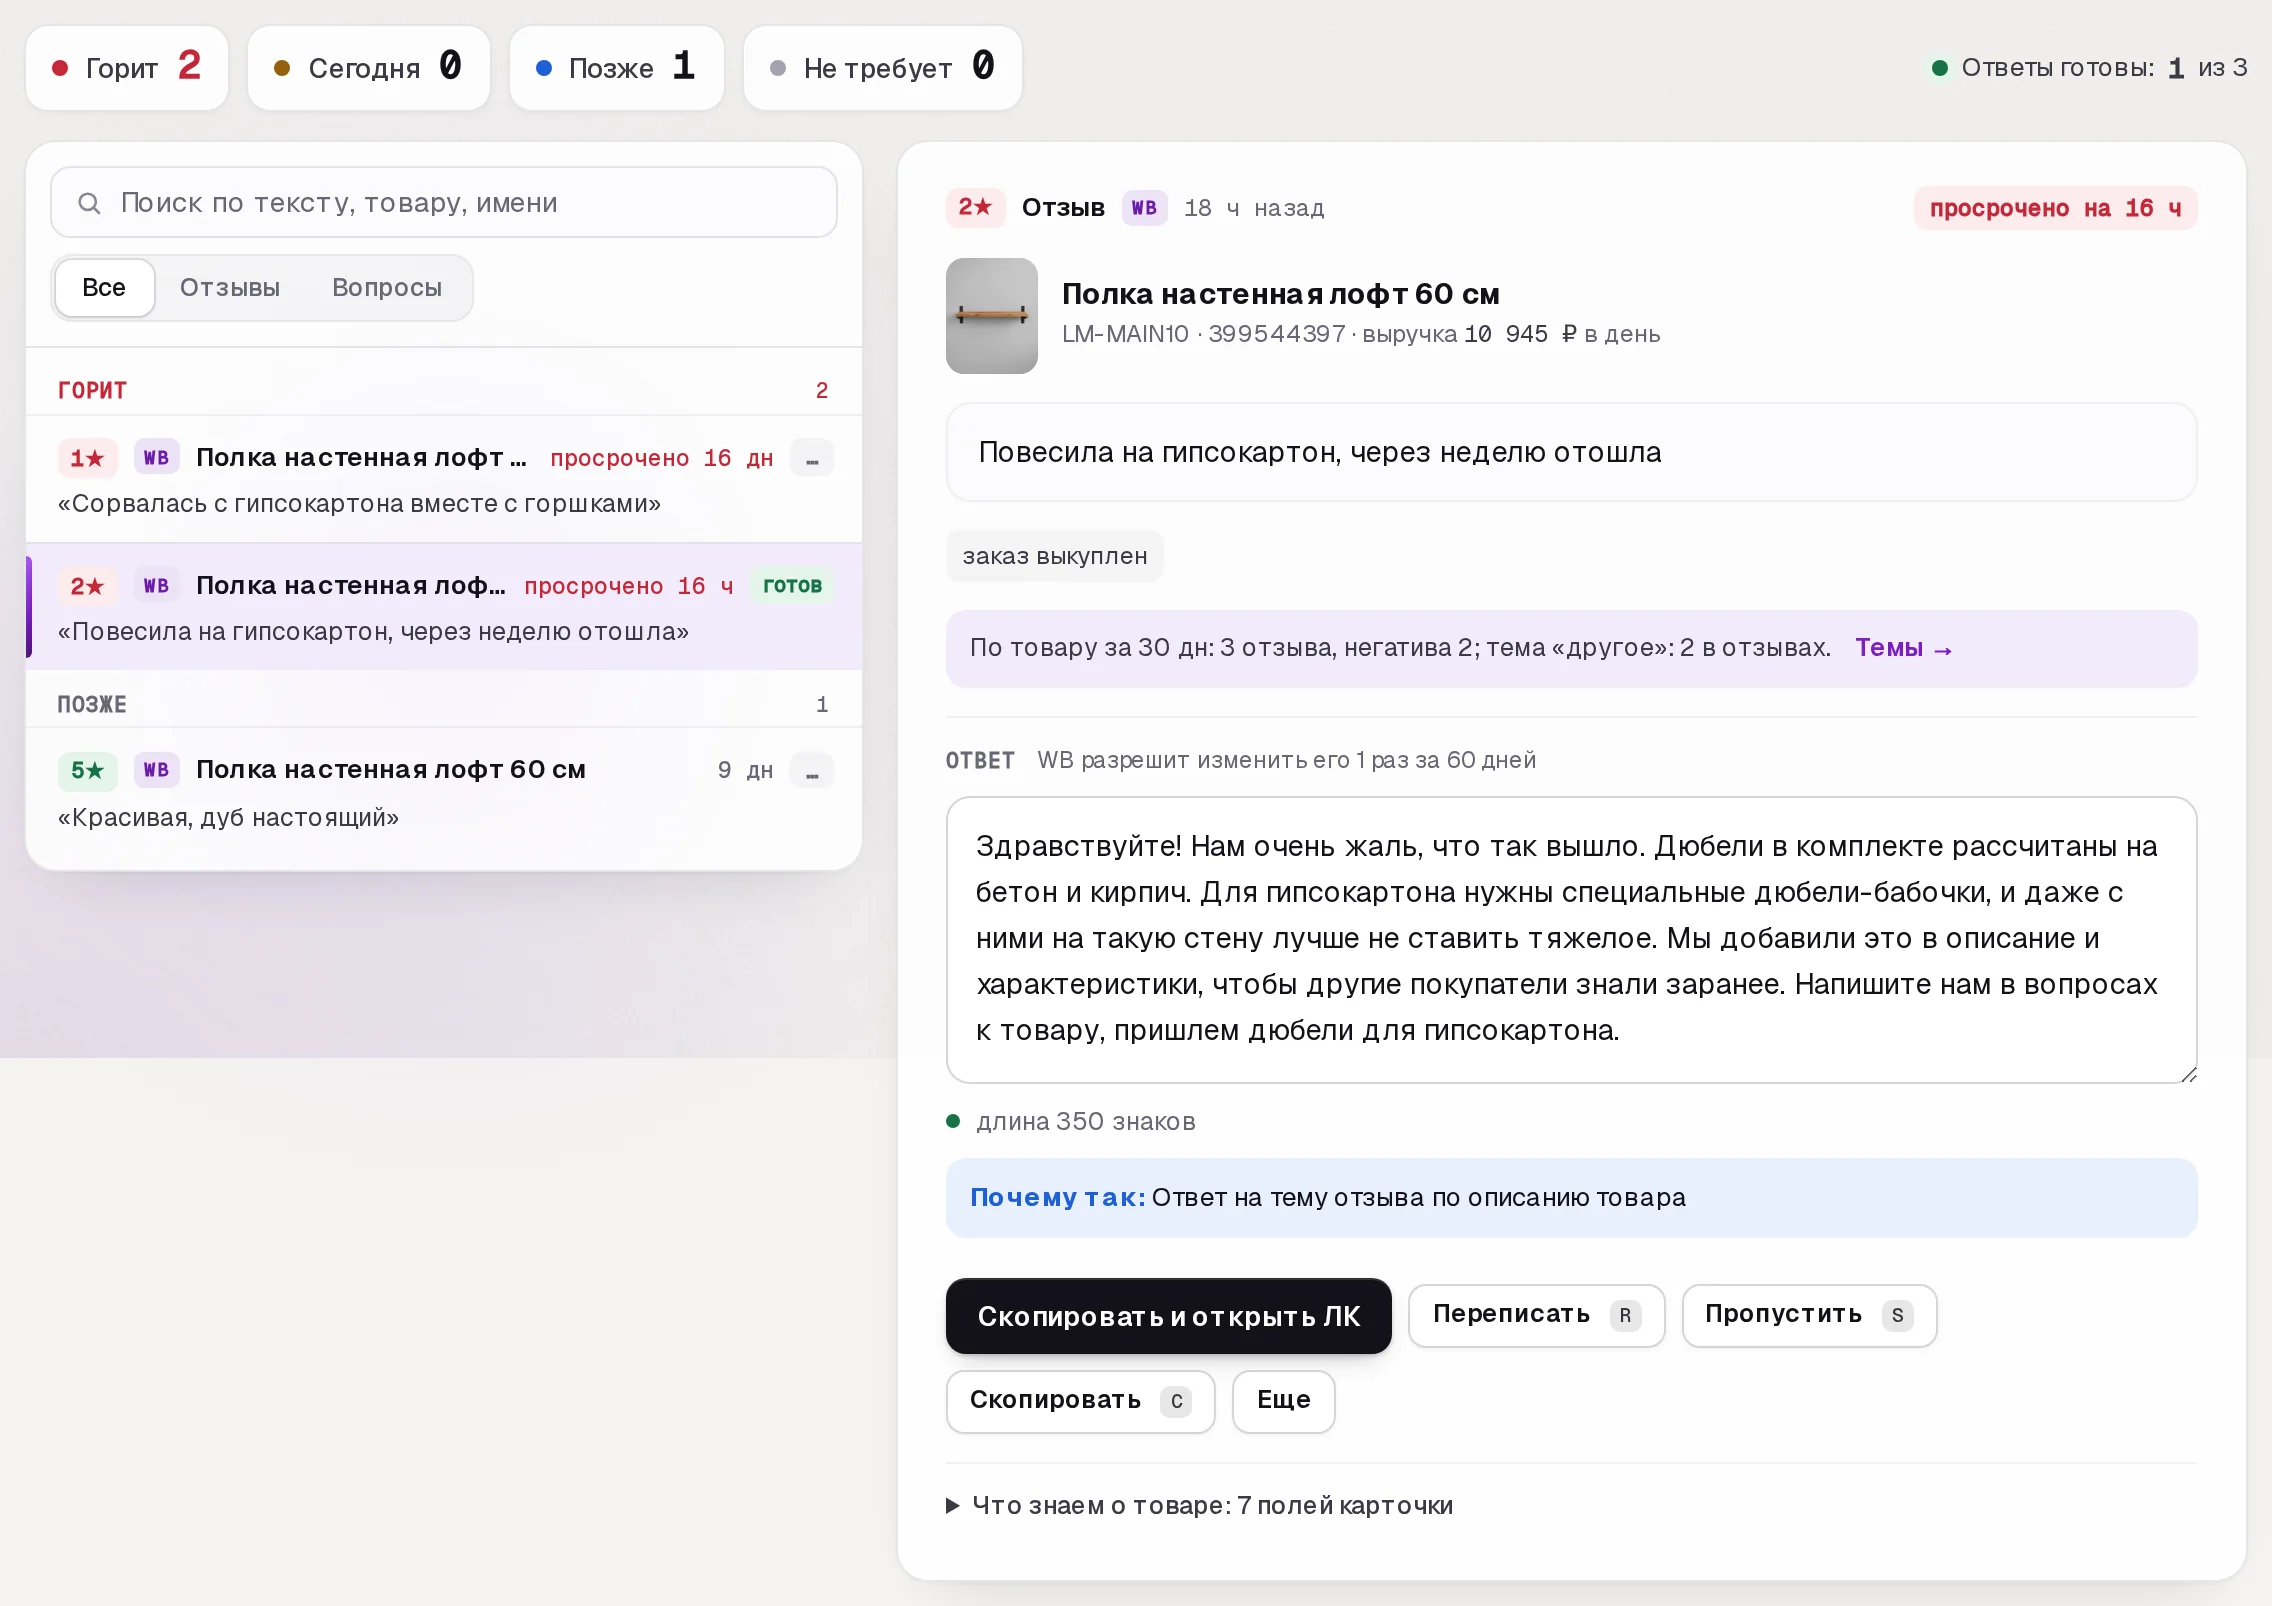The height and width of the screenshot is (1606, 2272).
Task: Filter by 'Не требует' status pill
Action: click(x=883, y=68)
